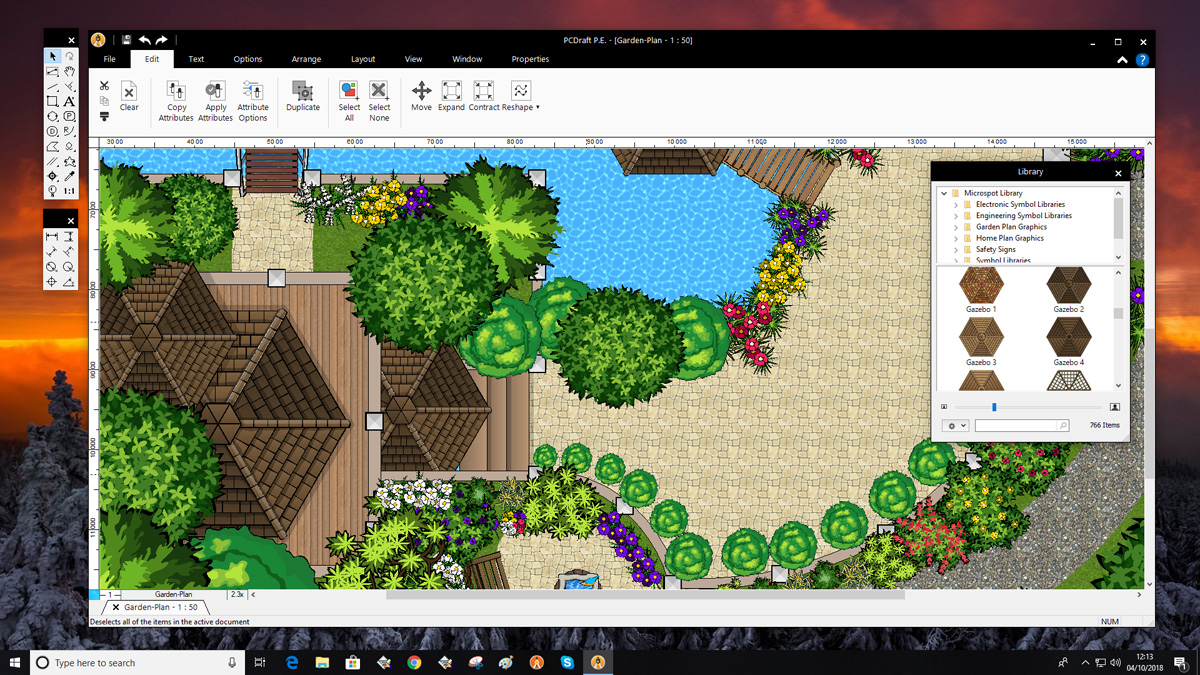The image size is (1200, 675).
Task: Click the Clear button
Action: click(x=129, y=96)
